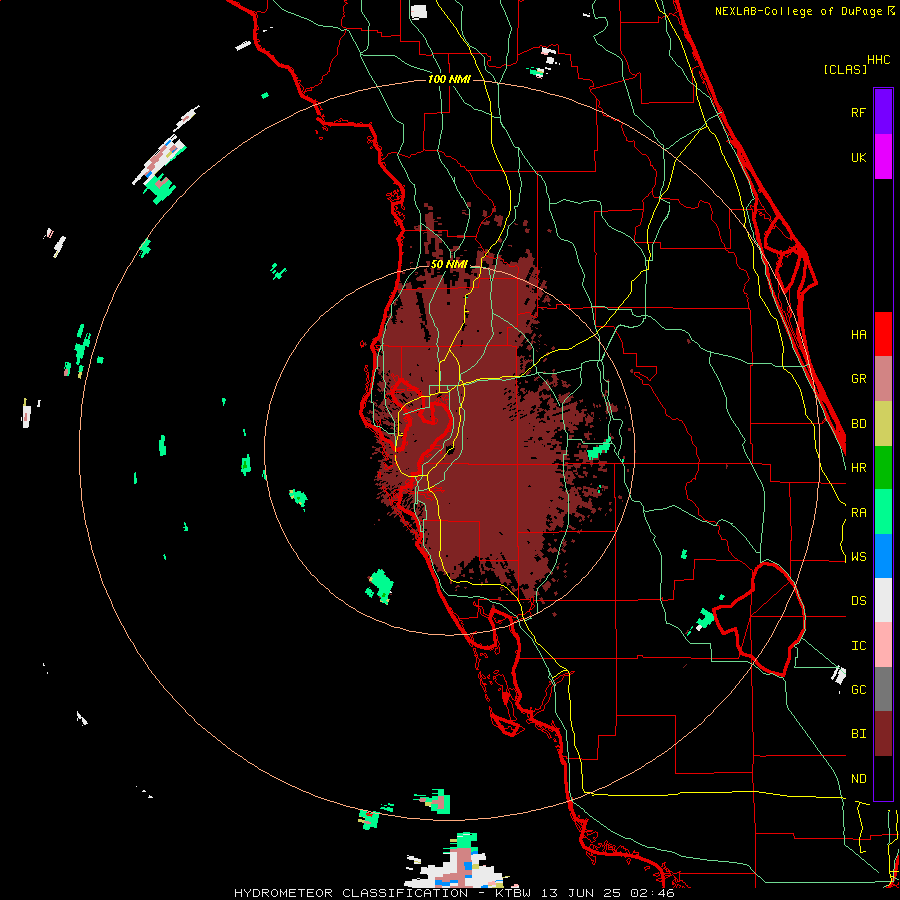The width and height of the screenshot is (900, 900).
Task: Click the 100 NMI range ring label
Action: [449, 79]
